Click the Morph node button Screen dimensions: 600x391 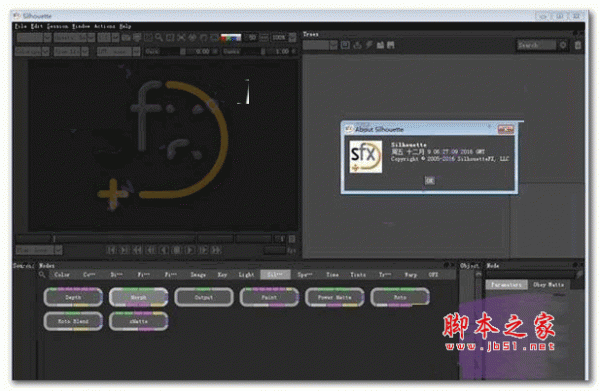click(139, 297)
